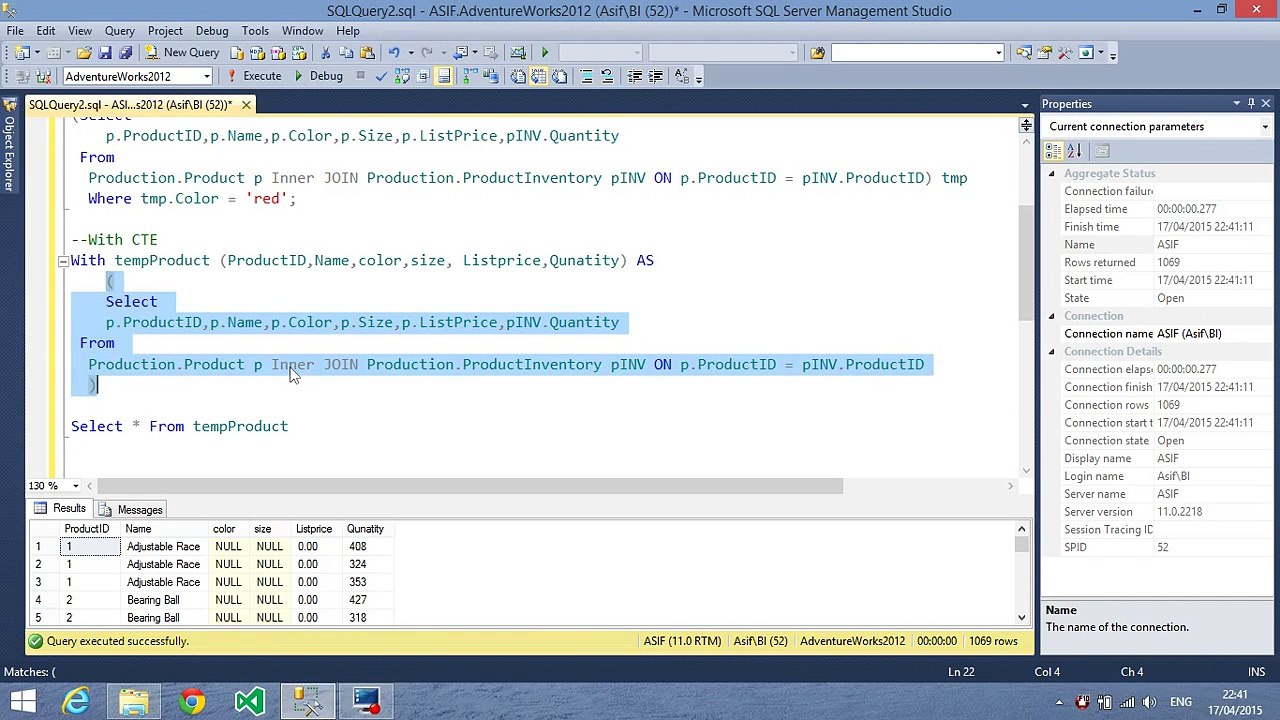
Task: Open the Properties window position dropdown arrow
Action: (1236, 104)
